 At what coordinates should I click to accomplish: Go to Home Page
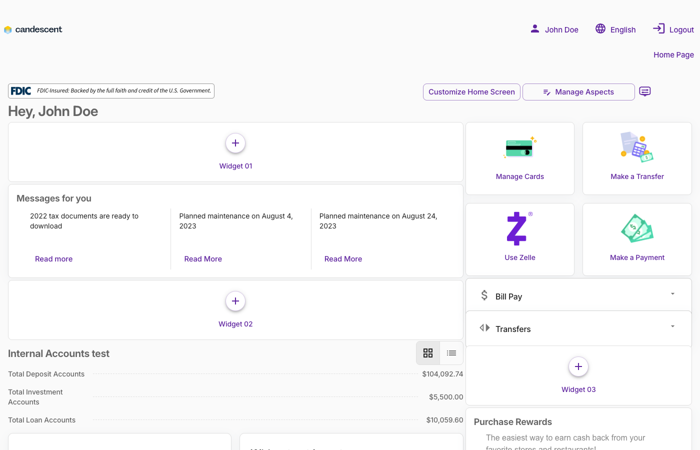673,55
